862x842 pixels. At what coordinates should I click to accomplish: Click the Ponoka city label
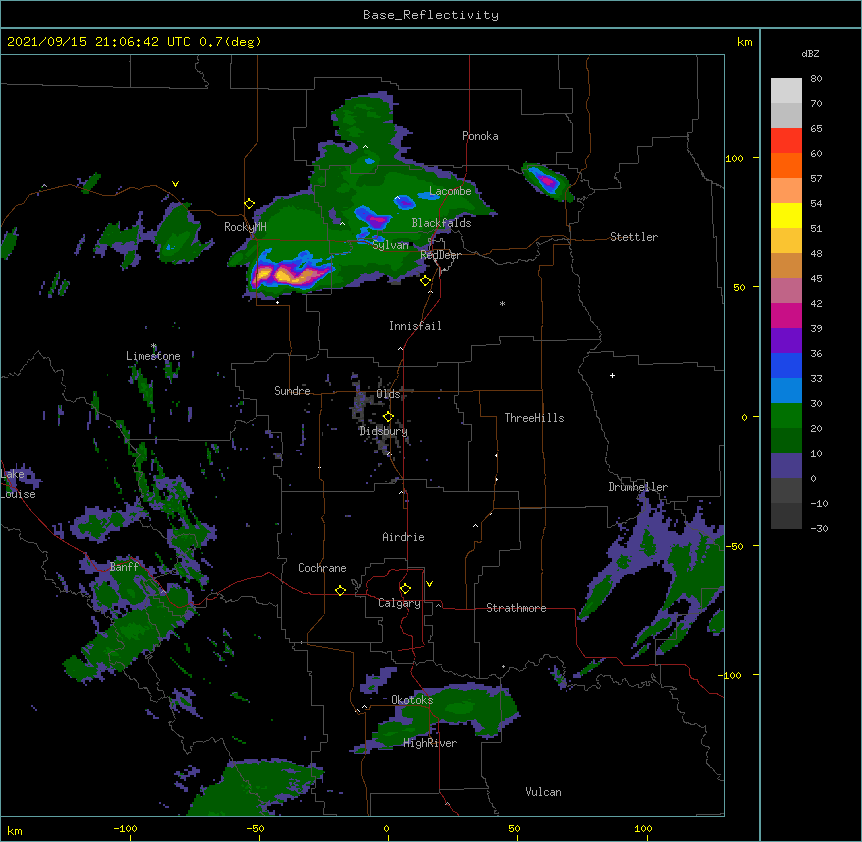[480, 136]
